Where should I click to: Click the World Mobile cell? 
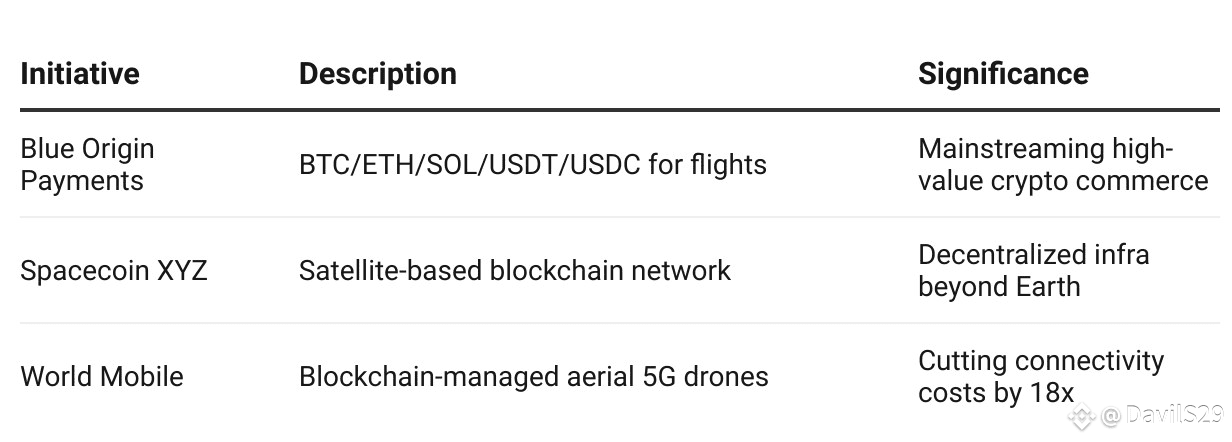(x=102, y=377)
